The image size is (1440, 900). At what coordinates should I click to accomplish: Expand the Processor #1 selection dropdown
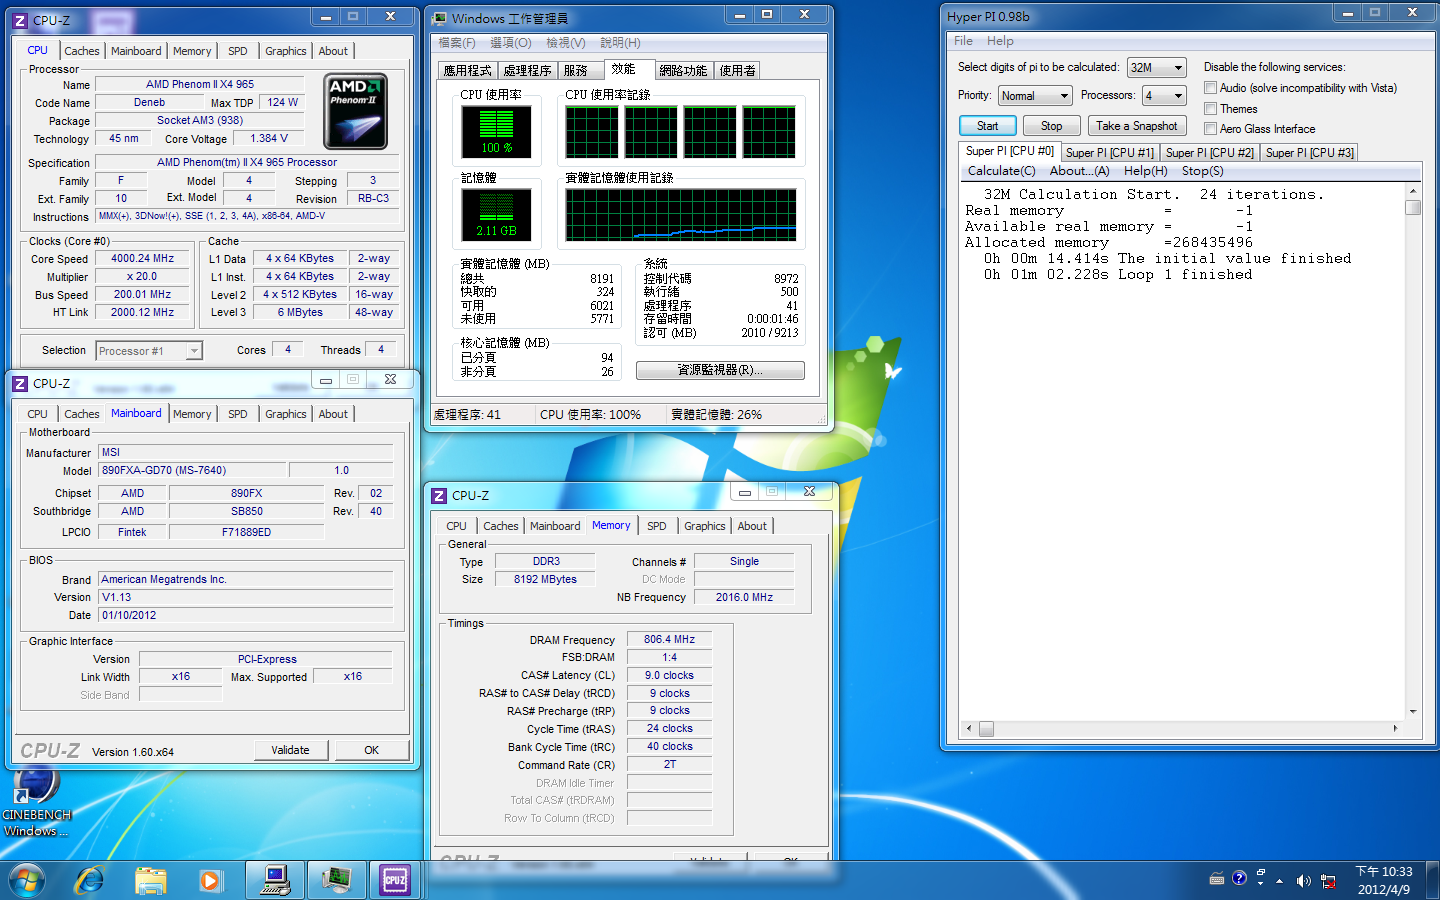[149, 351]
